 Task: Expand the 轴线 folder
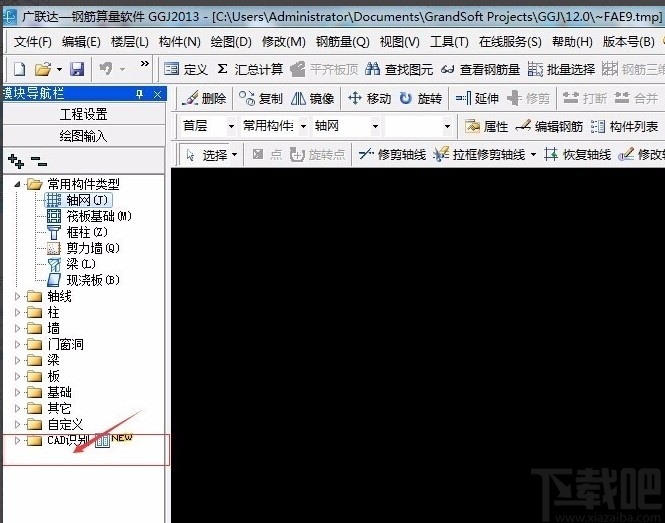pyautogui.click(x=17, y=296)
